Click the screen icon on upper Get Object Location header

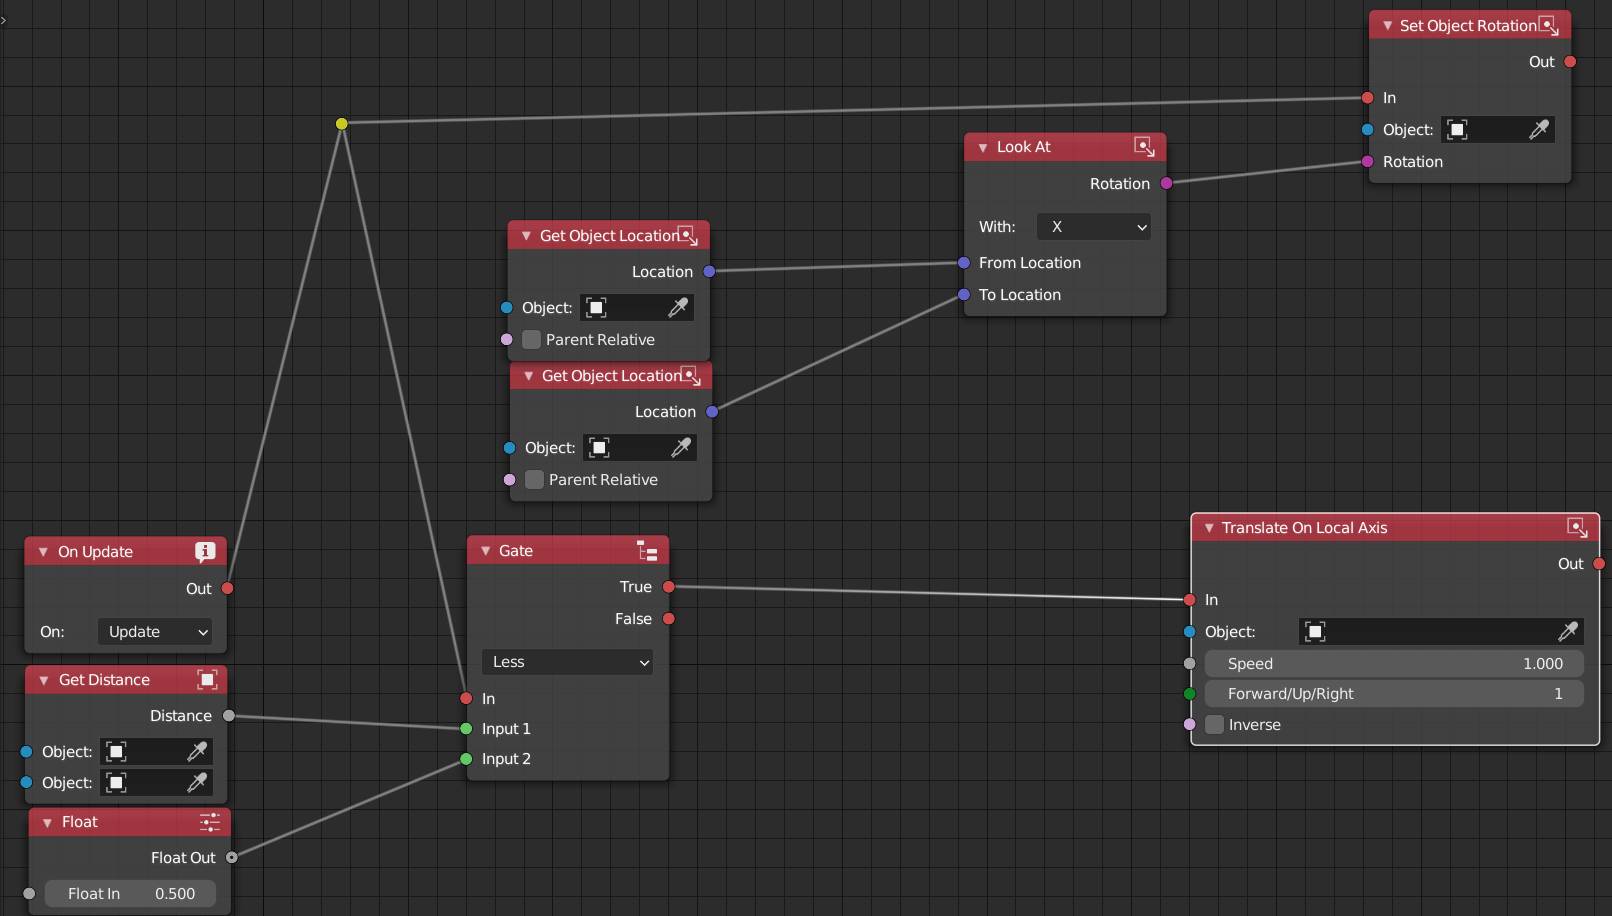687,235
